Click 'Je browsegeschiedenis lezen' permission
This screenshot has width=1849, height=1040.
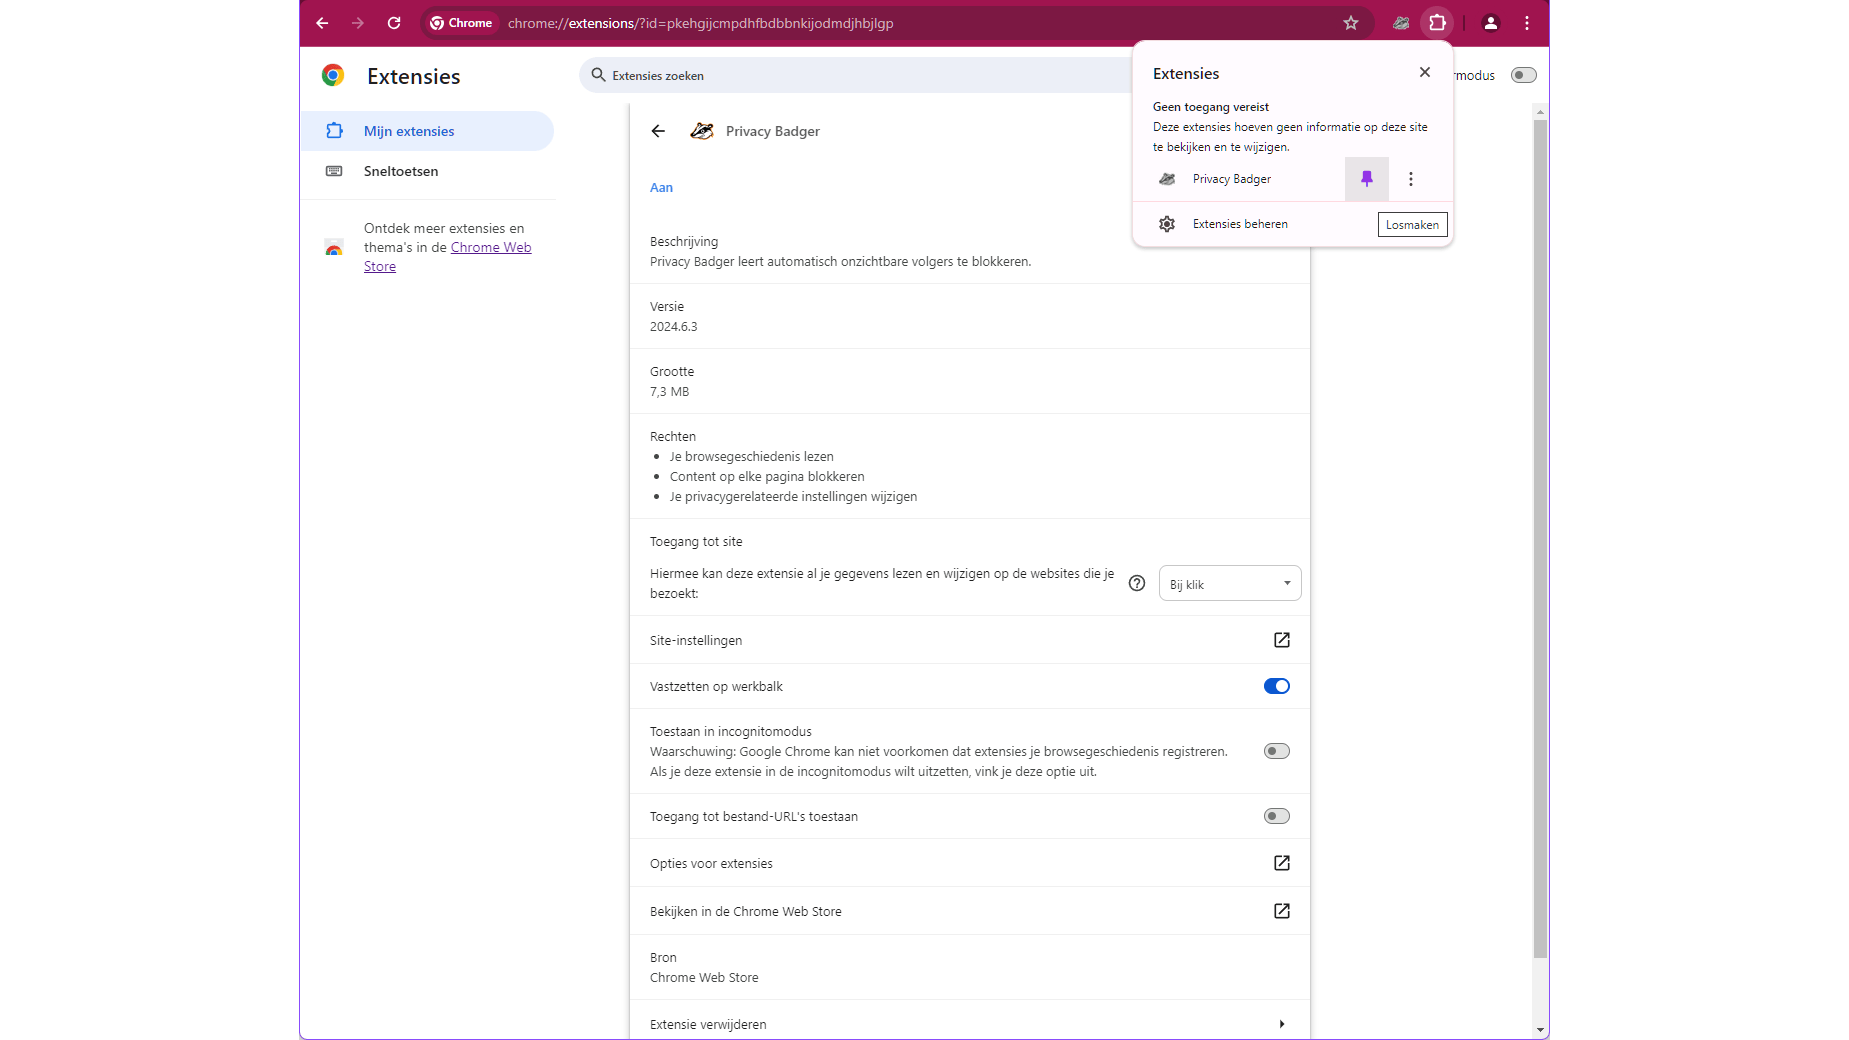pos(752,457)
